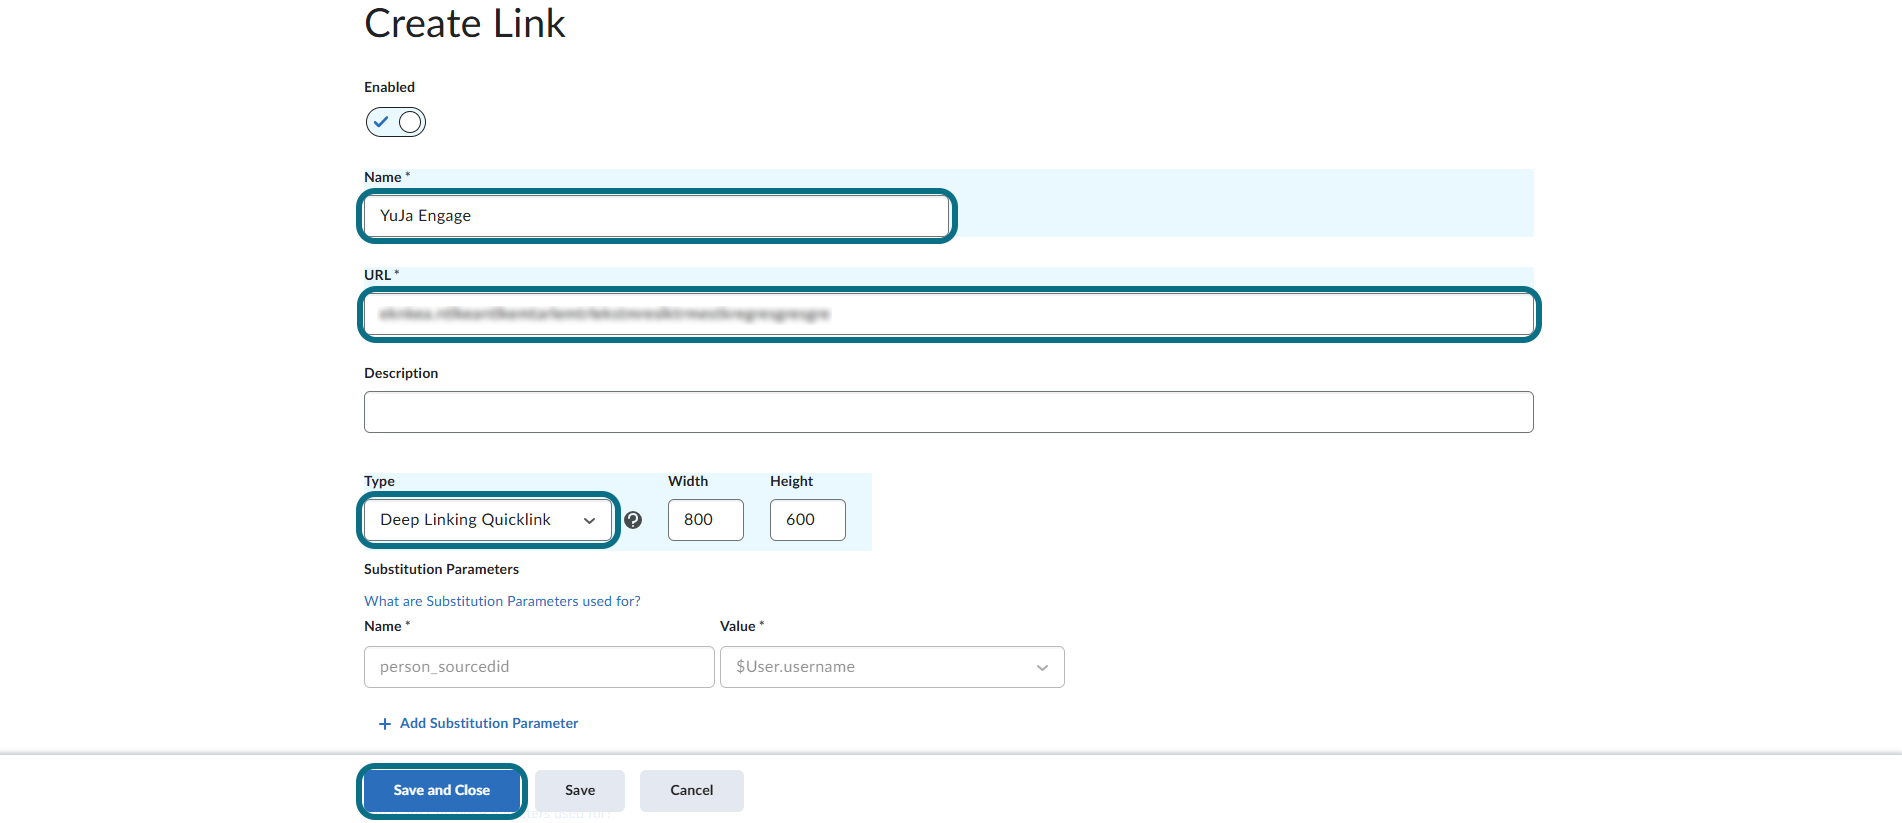Toggle the Enabled switch

[x=396, y=122]
